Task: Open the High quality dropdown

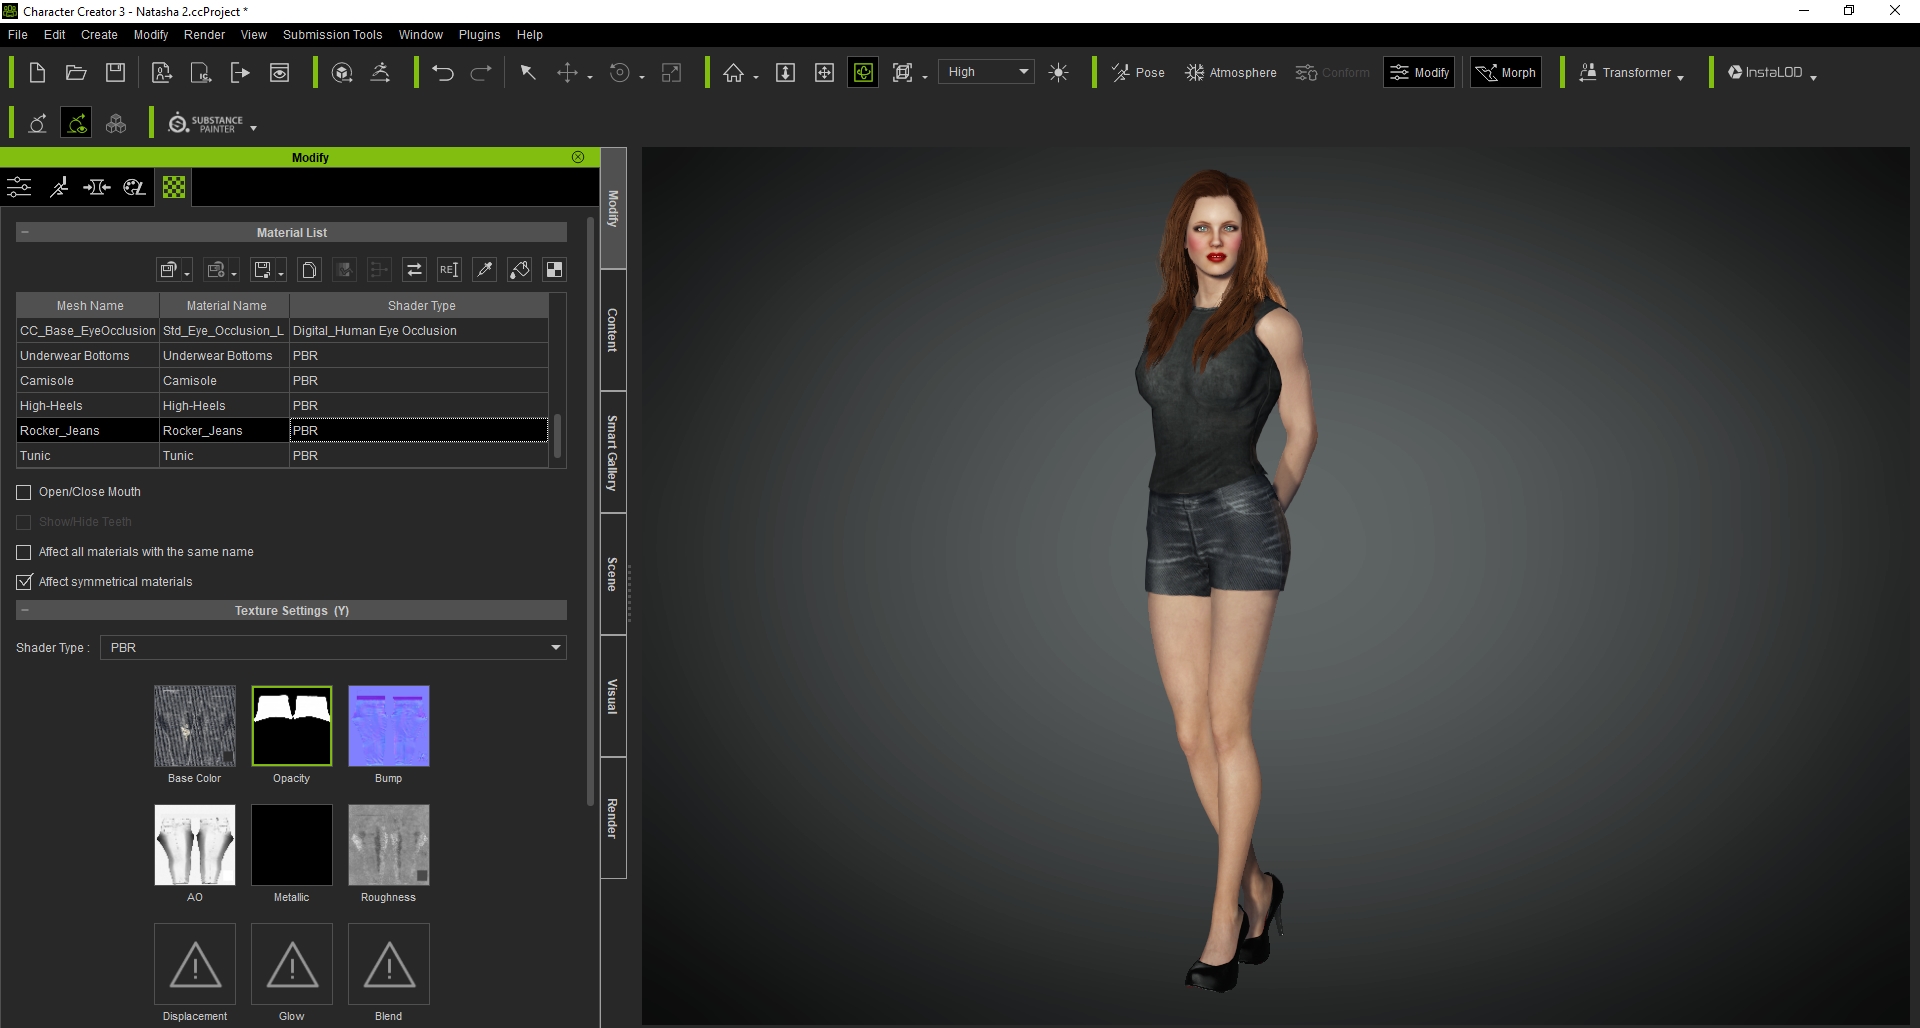Action: pos(987,72)
